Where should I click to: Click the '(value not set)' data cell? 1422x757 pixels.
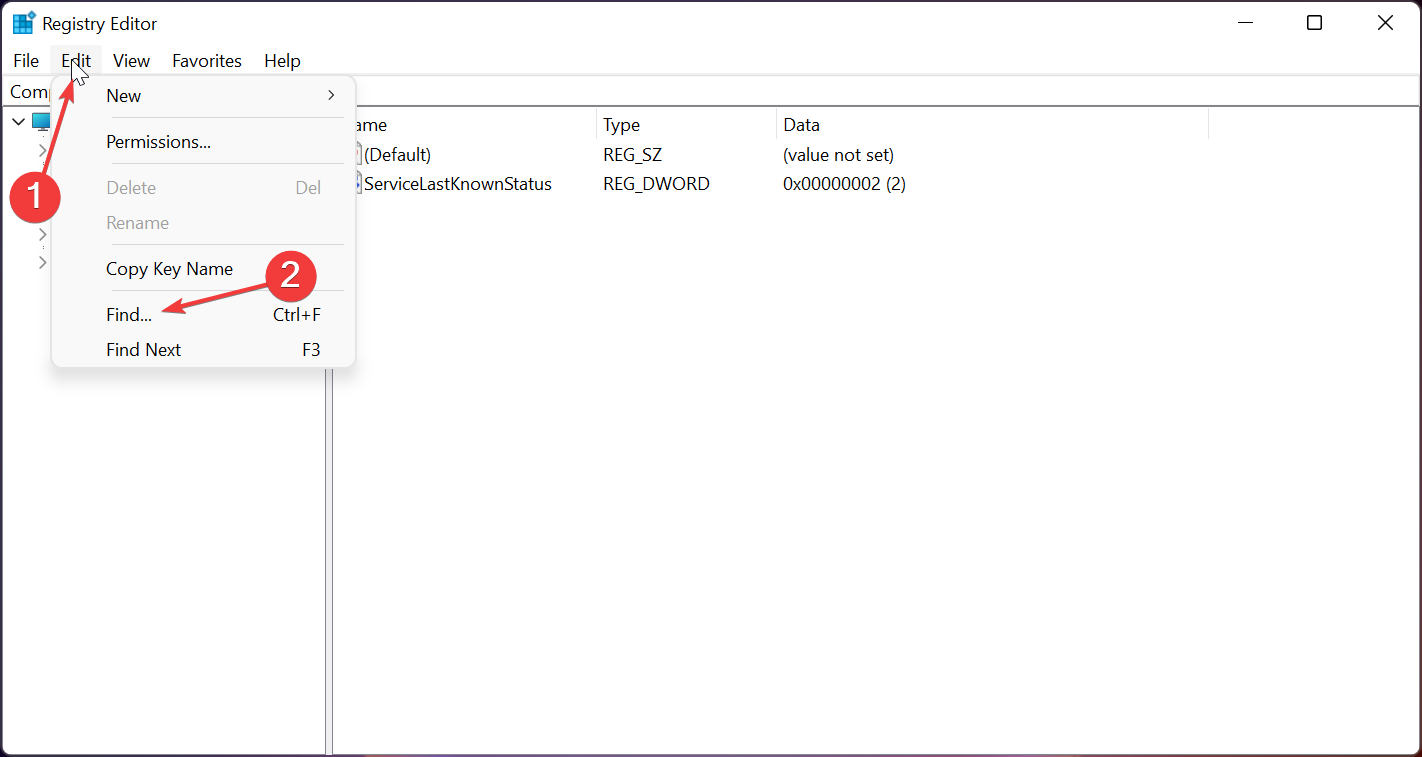(838, 155)
